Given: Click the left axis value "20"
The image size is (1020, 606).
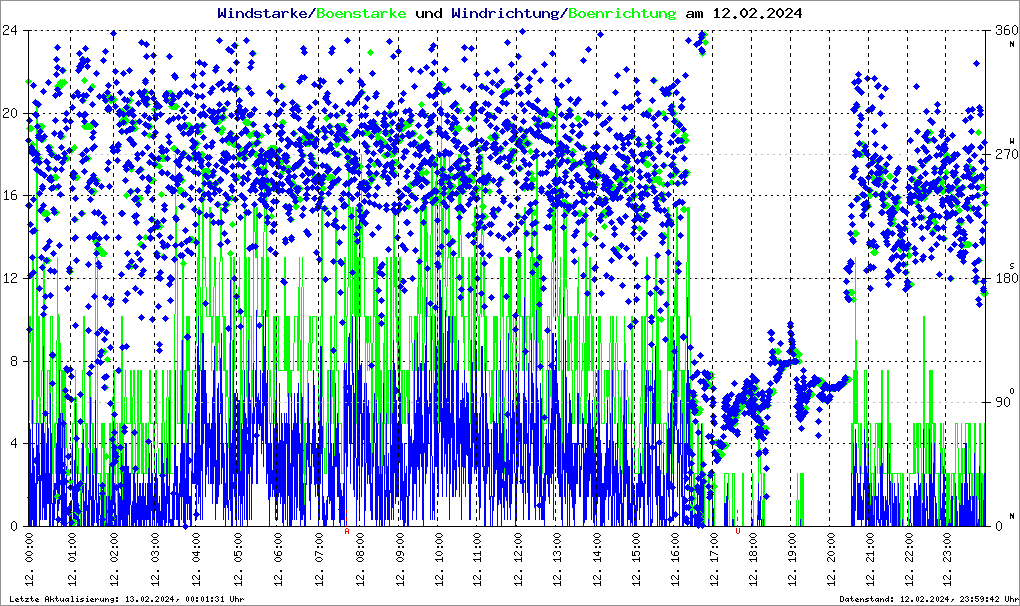Looking at the screenshot, I should click(x=9, y=113).
